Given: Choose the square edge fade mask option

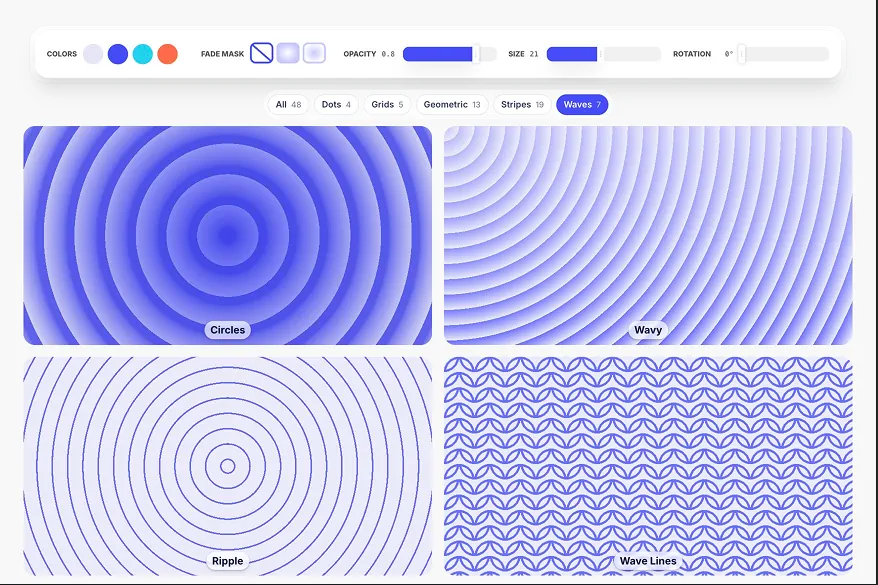Looking at the screenshot, I should click(x=314, y=53).
